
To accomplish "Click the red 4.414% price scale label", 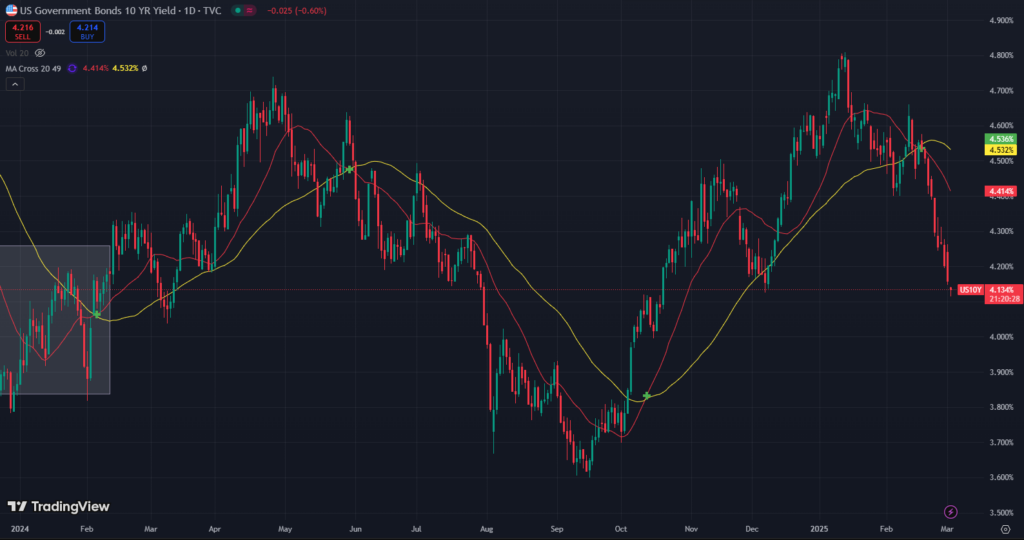I will coord(1000,191).
